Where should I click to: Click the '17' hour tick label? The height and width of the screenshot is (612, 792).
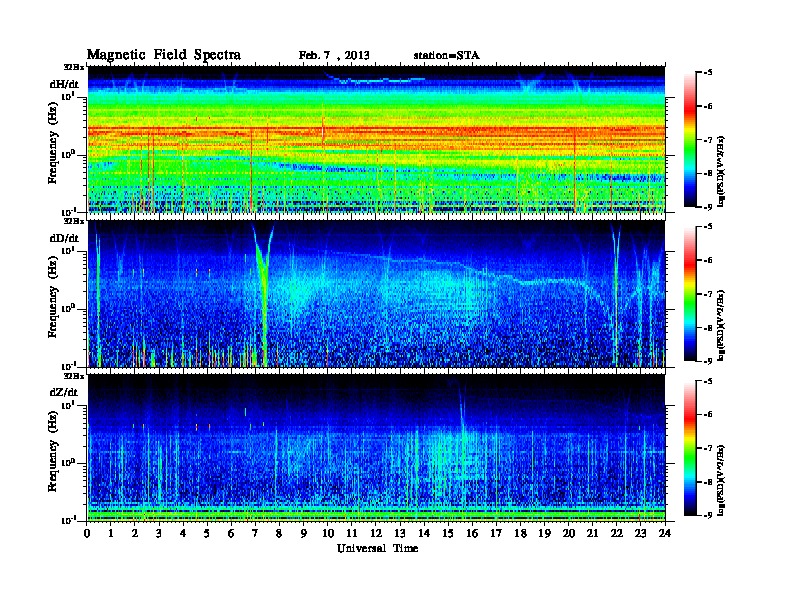496,533
